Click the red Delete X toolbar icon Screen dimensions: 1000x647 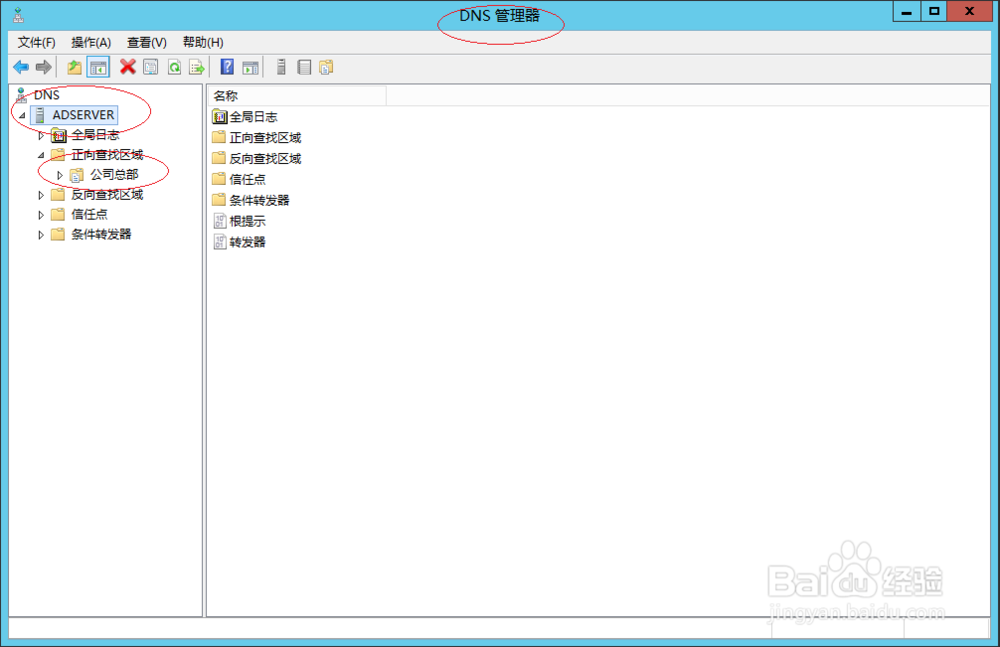click(x=126, y=66)
